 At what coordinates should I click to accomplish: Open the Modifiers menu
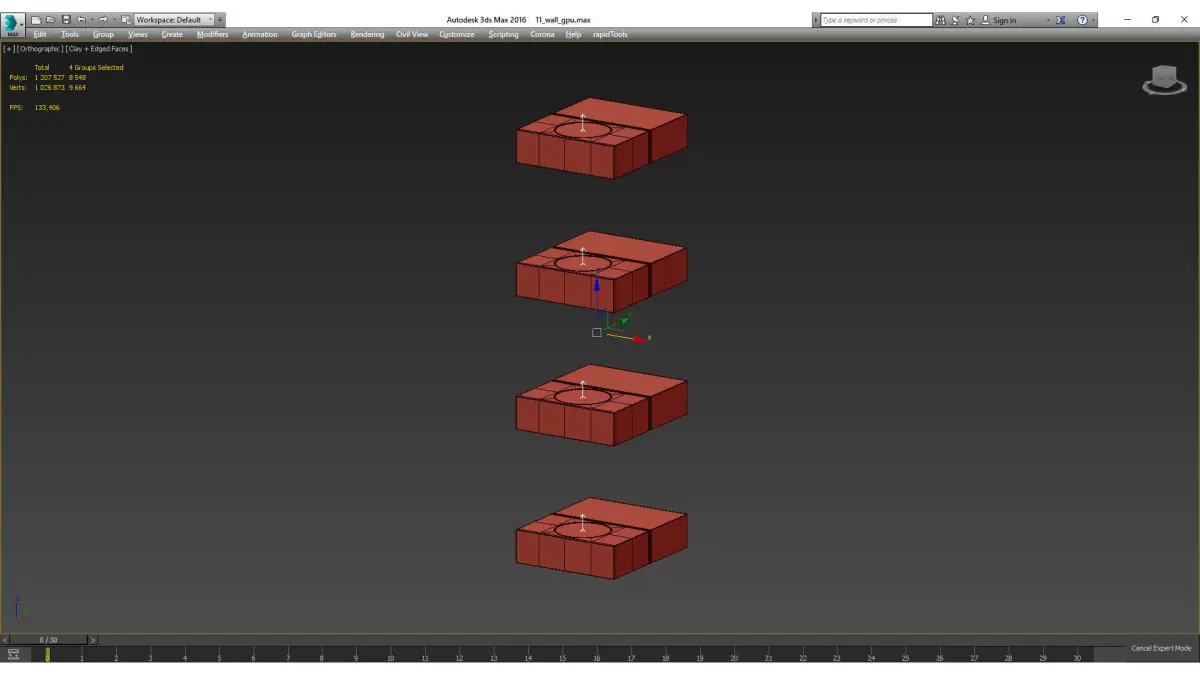point(213,34)
